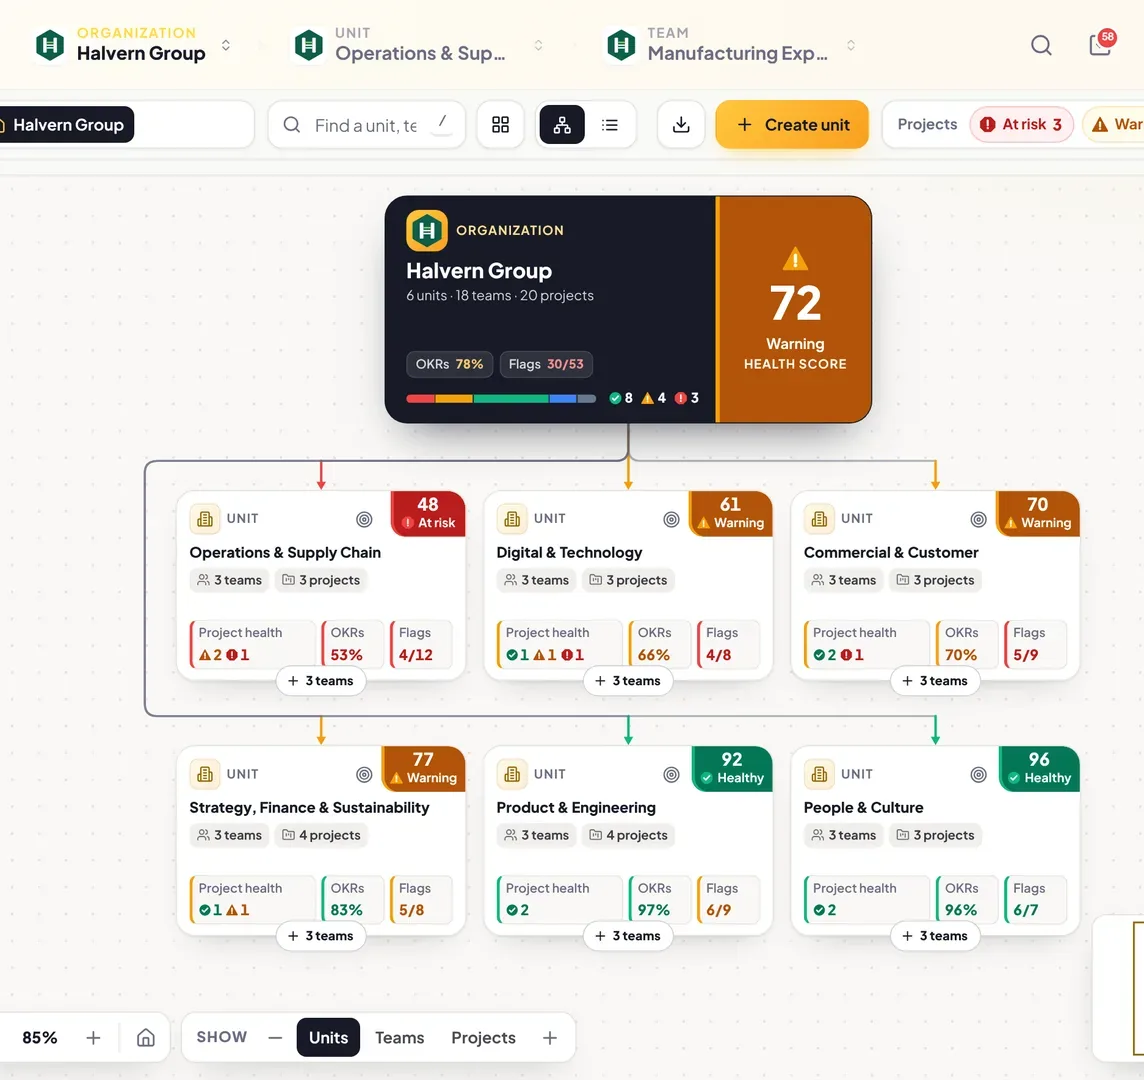This screenshot has height=1080, width=1144.
Task: Click the People & Culture unit title
Action: pos(863,808)
